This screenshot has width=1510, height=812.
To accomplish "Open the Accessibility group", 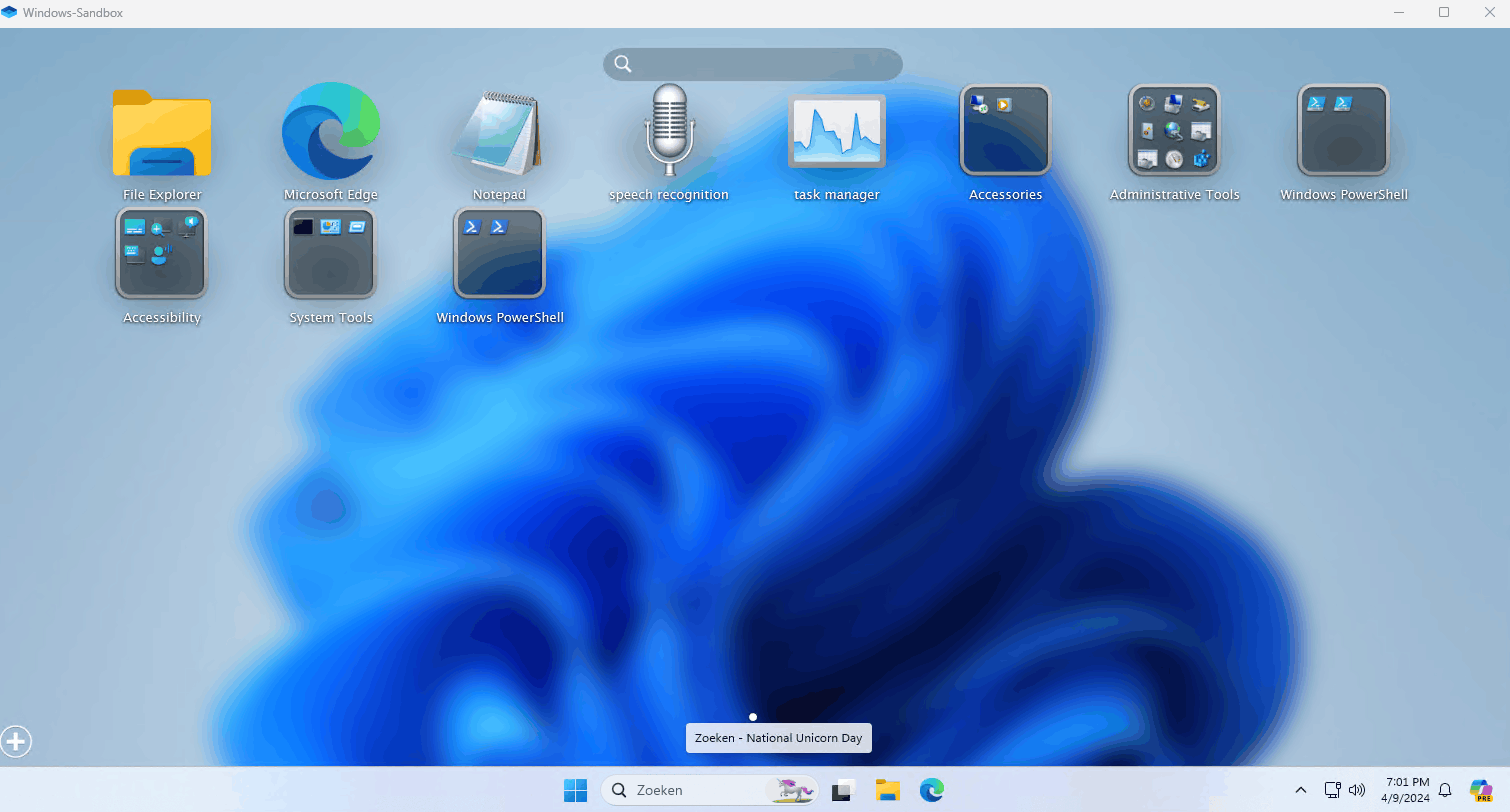I will click(x=161, y=253).
